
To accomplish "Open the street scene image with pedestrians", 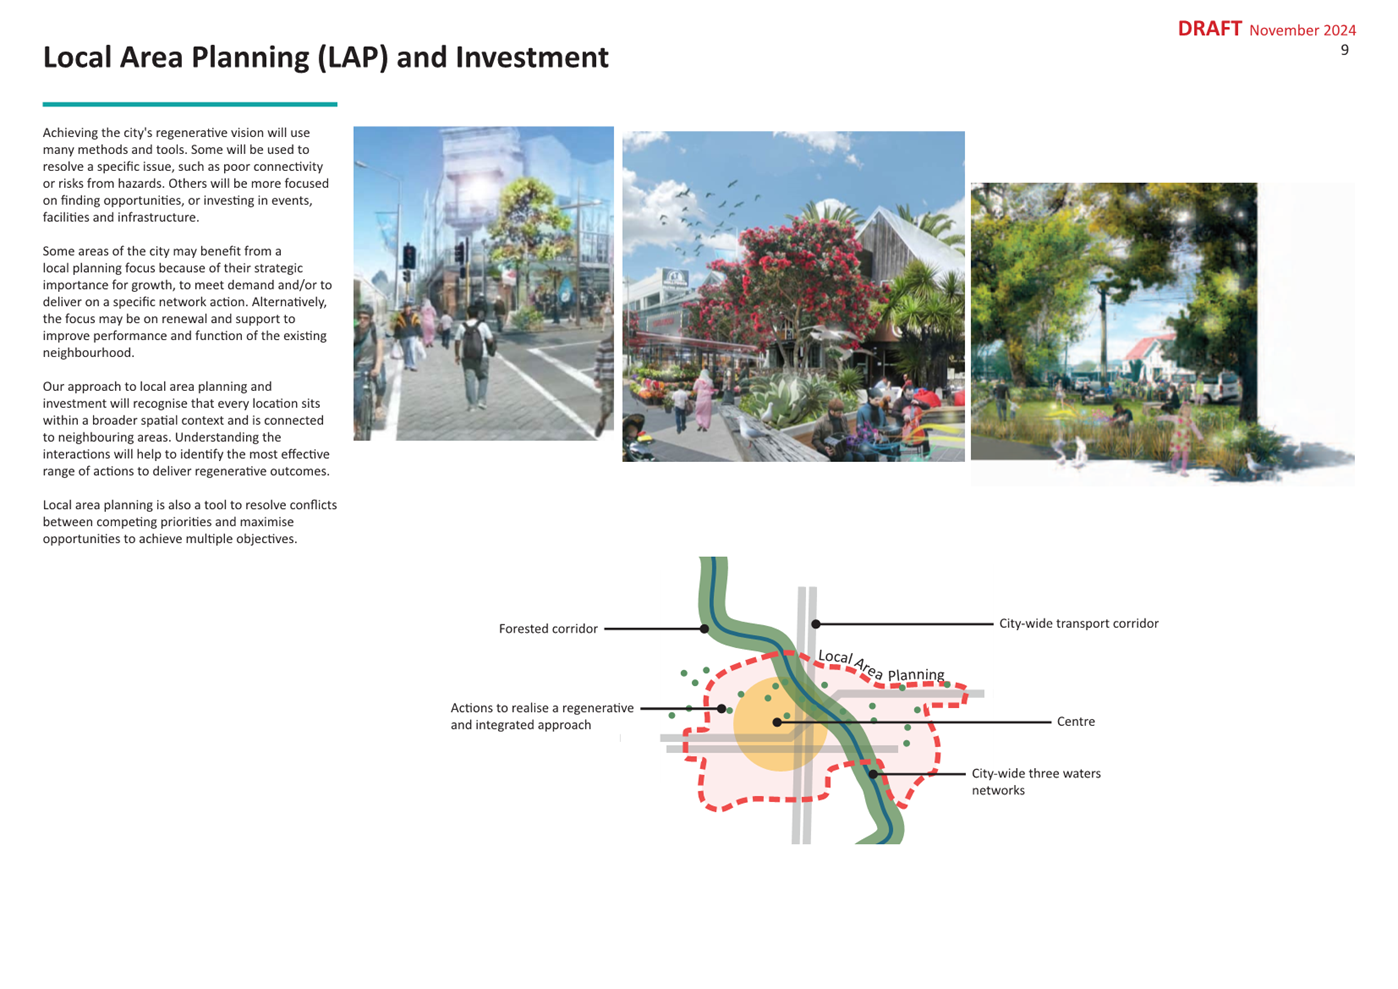I will click(x=483, y=283).
